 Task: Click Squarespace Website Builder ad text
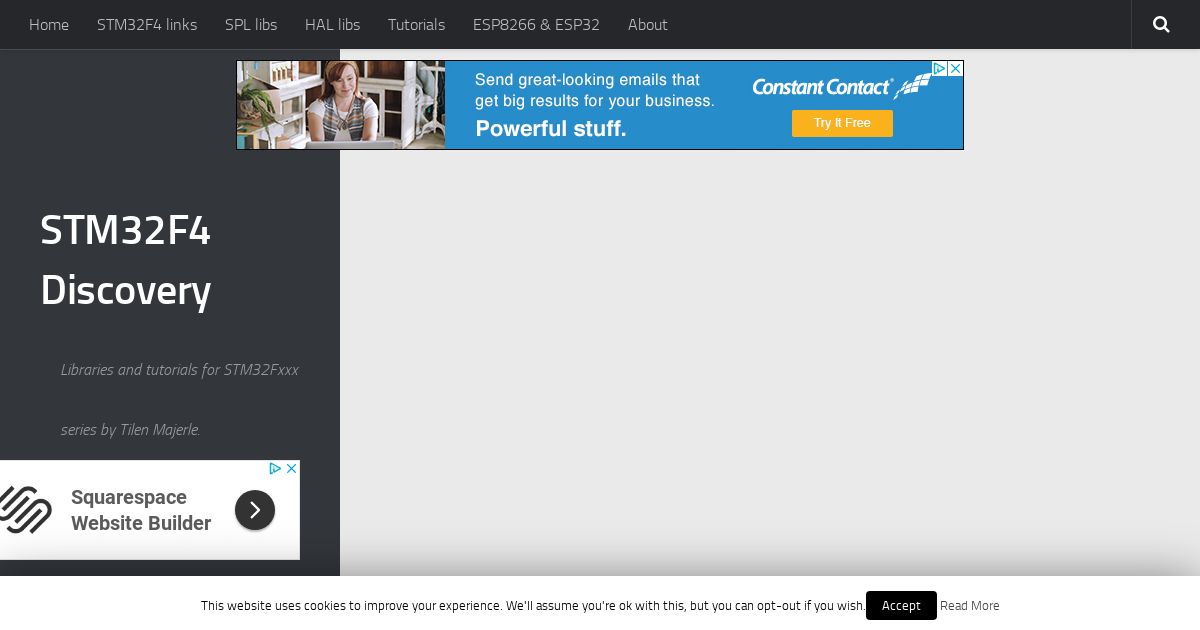click(141, 510)
